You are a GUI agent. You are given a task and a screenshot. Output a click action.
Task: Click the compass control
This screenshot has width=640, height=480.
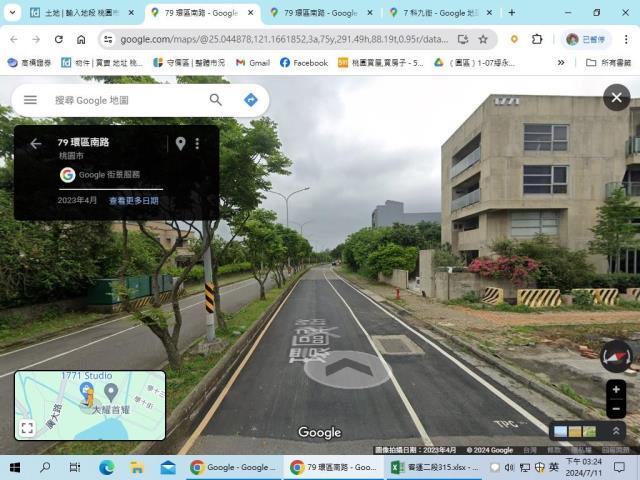[616, 357]
